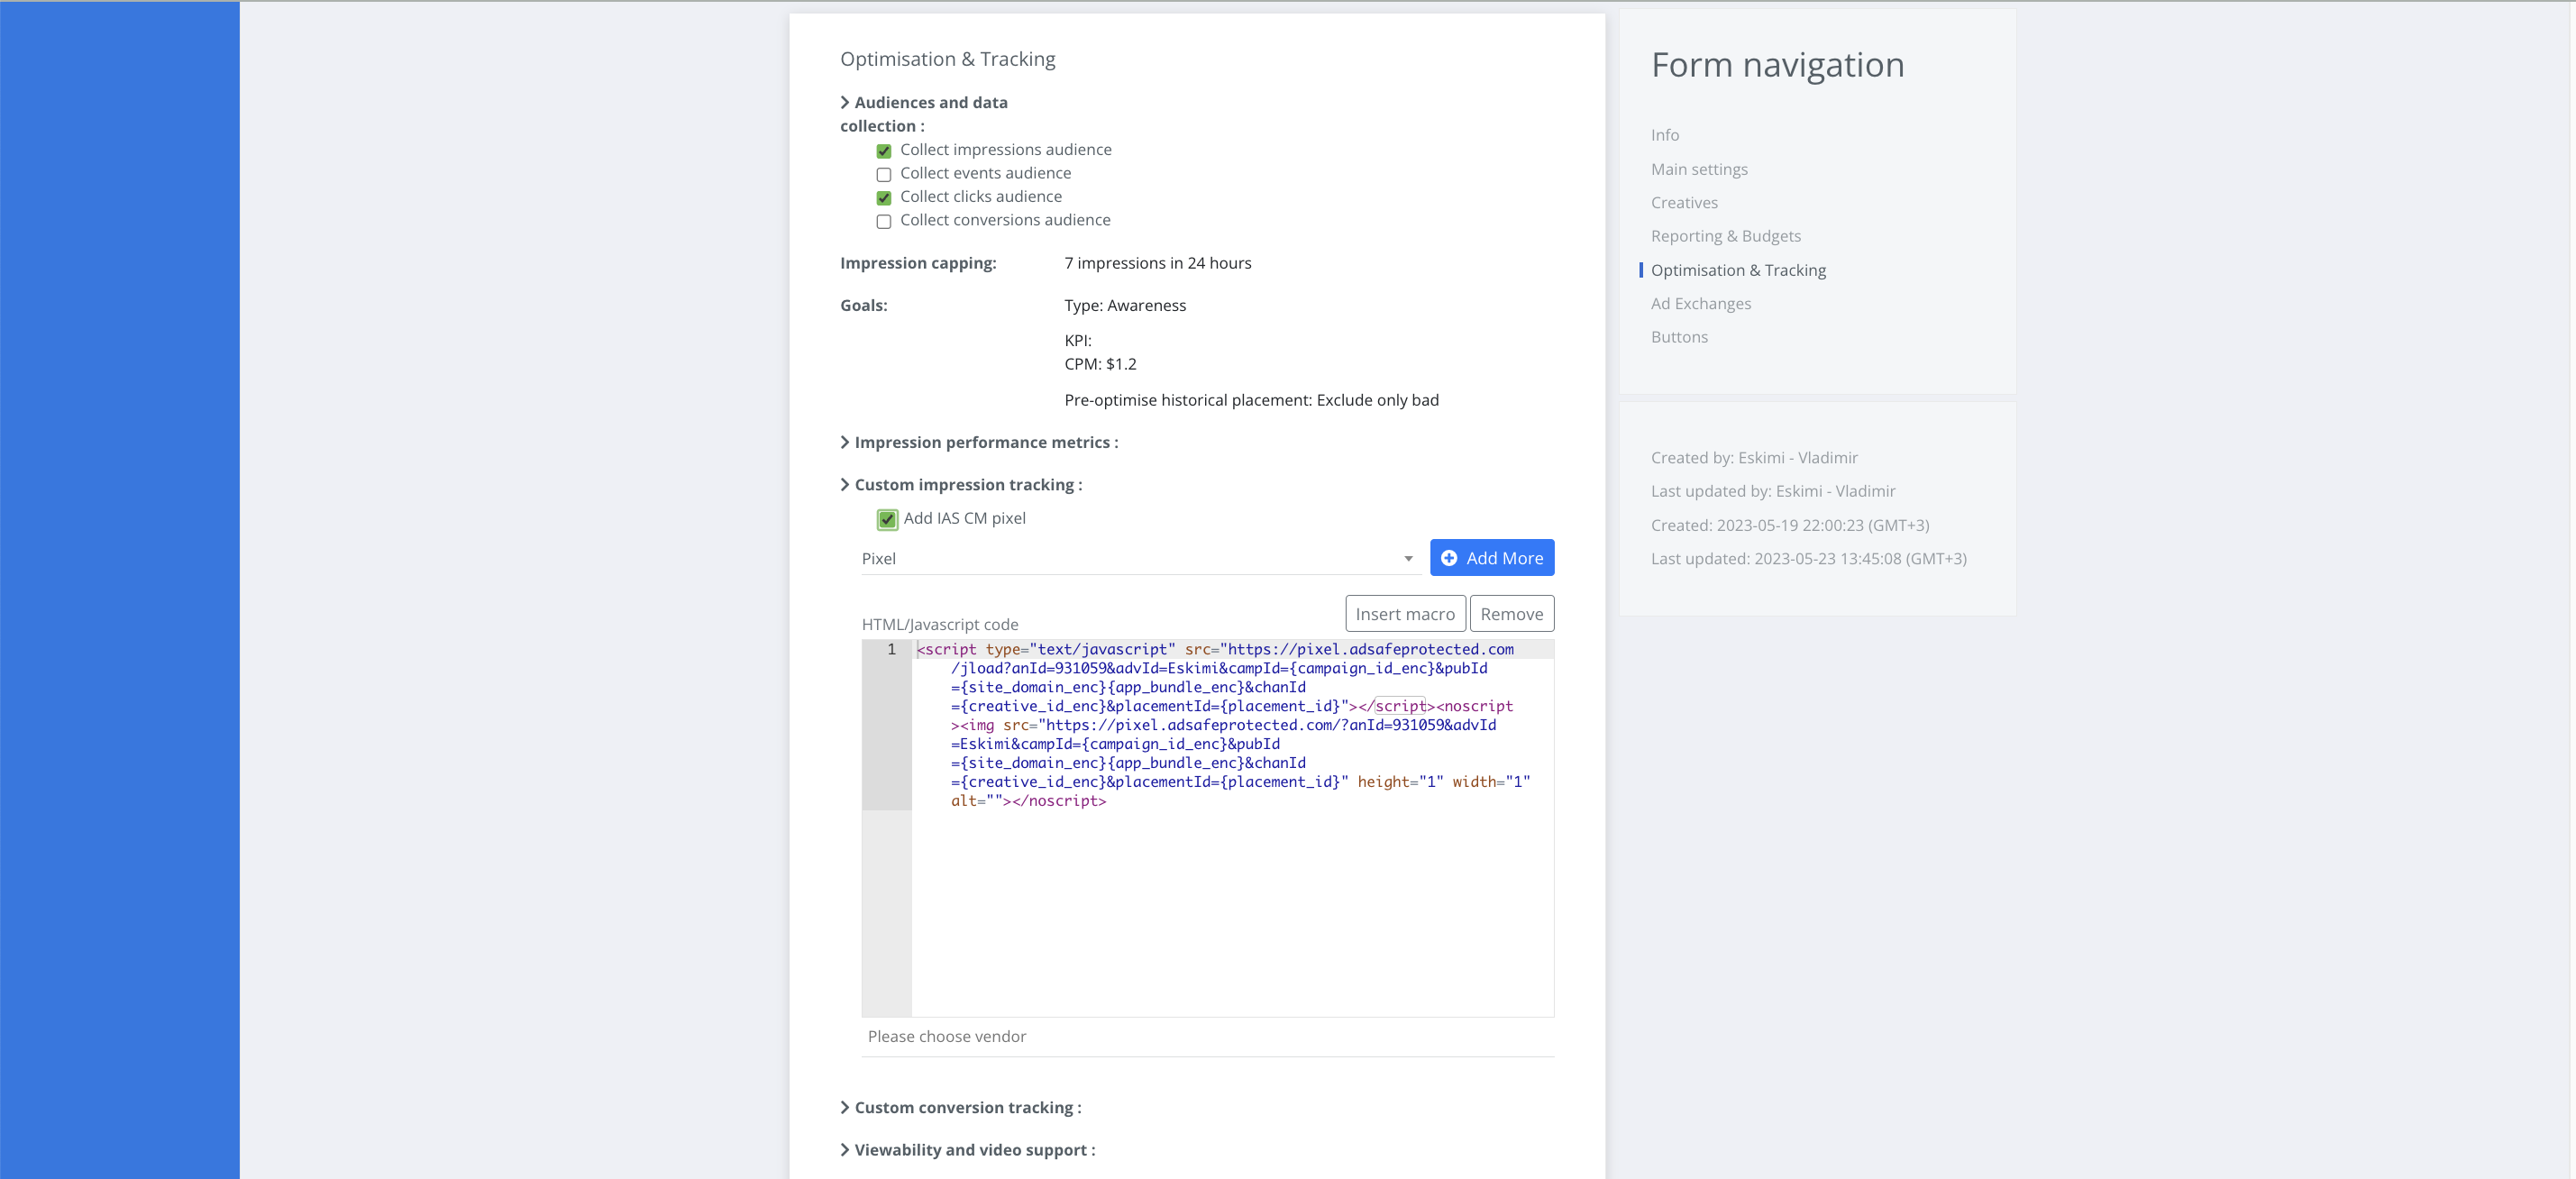The width and height of the screenshot is (2576, 1179).
Task: Click the 'CPM: $1.2' KPI value
Action: click(1100, 364)
